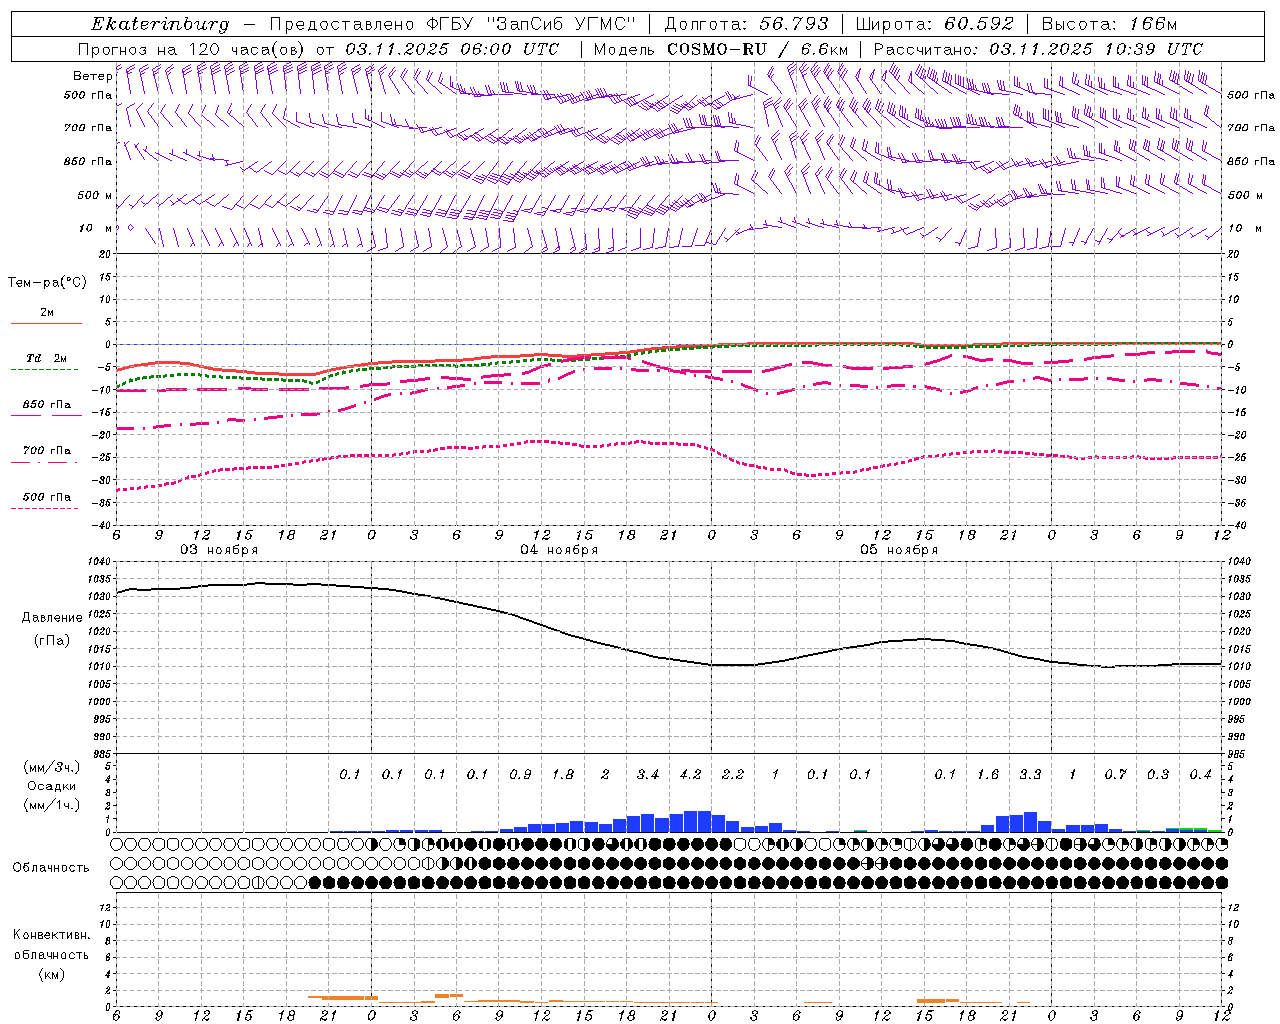Select the 'Высота: 166м' elevation text
The image size is (1280, 1024).
1110,24
